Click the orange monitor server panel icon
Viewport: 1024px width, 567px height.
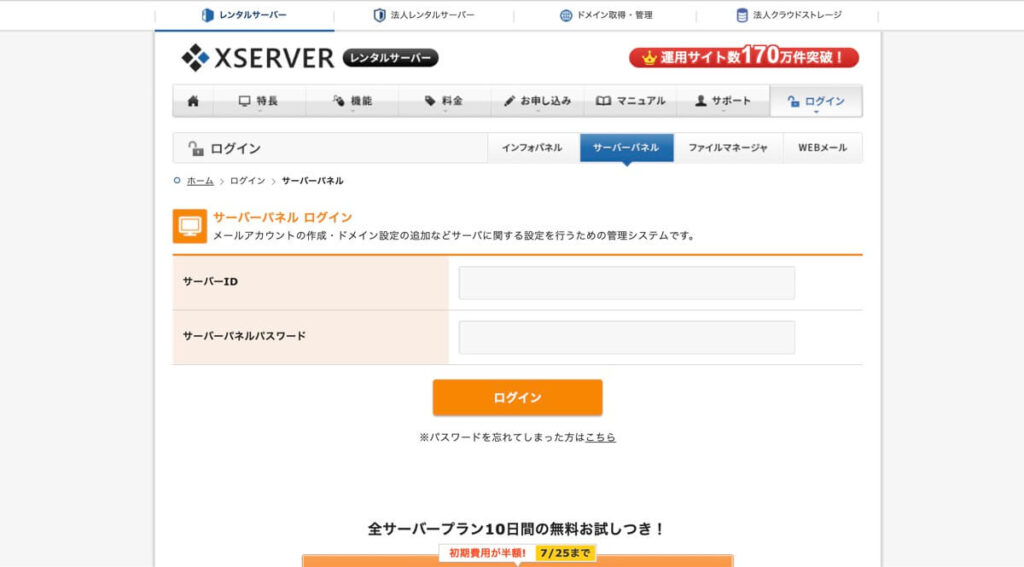click(x=189, y=226)
